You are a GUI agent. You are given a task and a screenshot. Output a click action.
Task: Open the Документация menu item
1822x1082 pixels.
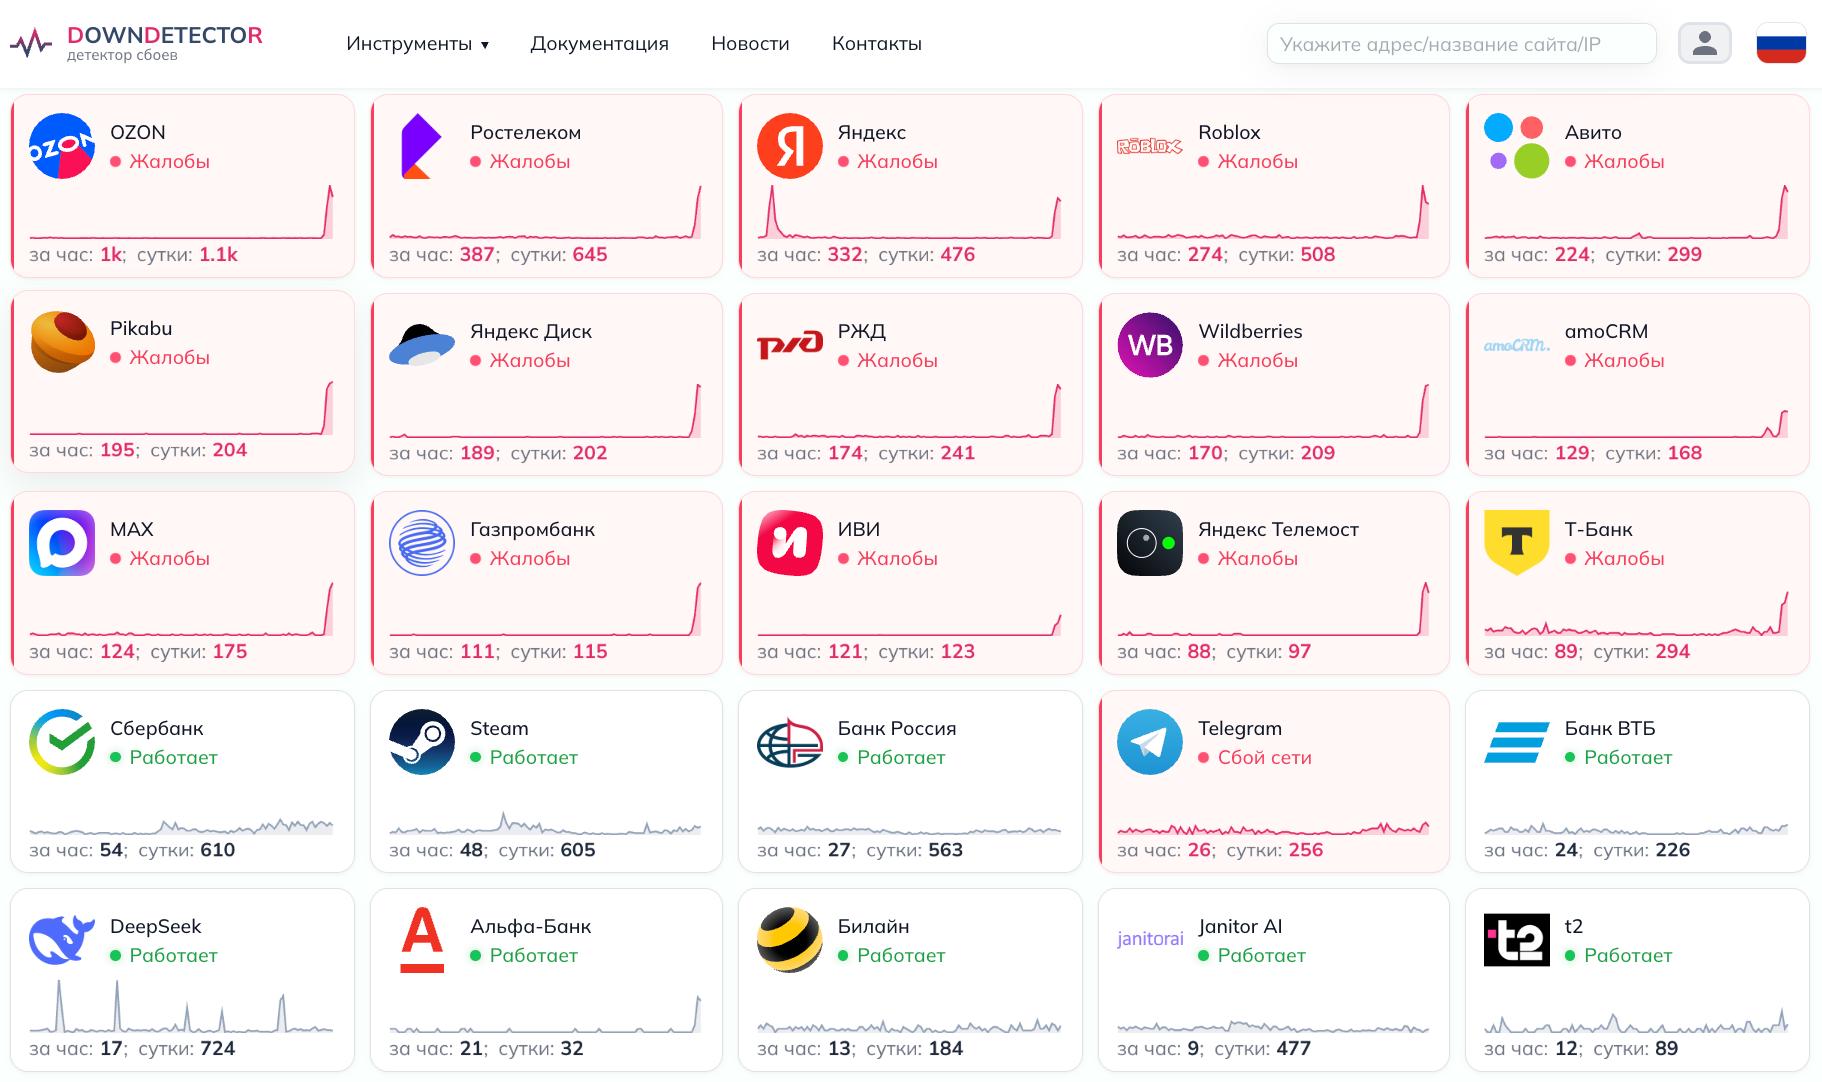coord(599,43)
